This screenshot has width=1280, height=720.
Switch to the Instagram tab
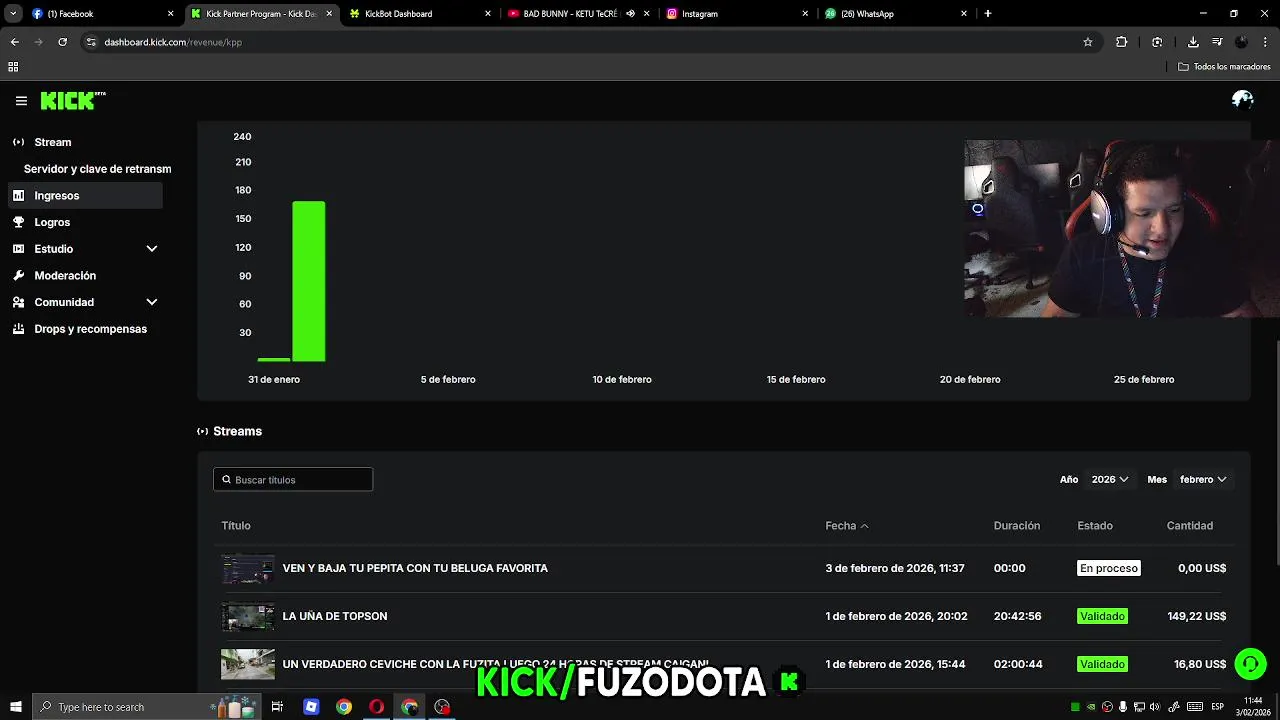(736, 14)
